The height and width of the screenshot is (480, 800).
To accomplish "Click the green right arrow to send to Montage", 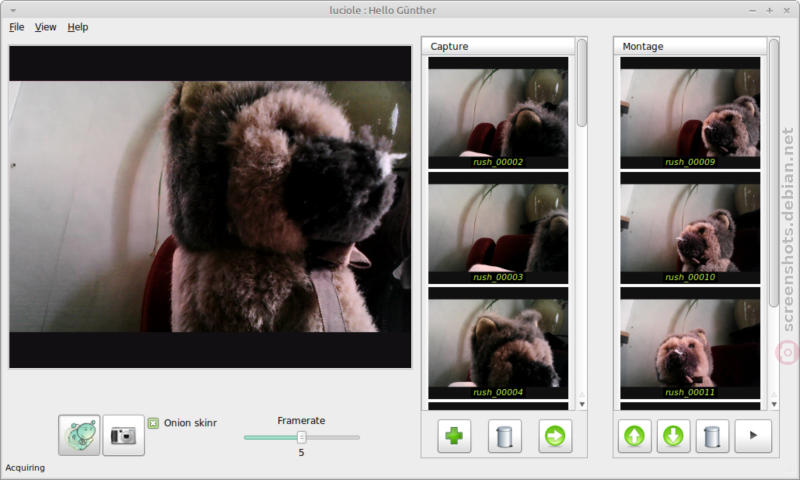I will click(555, 436).
